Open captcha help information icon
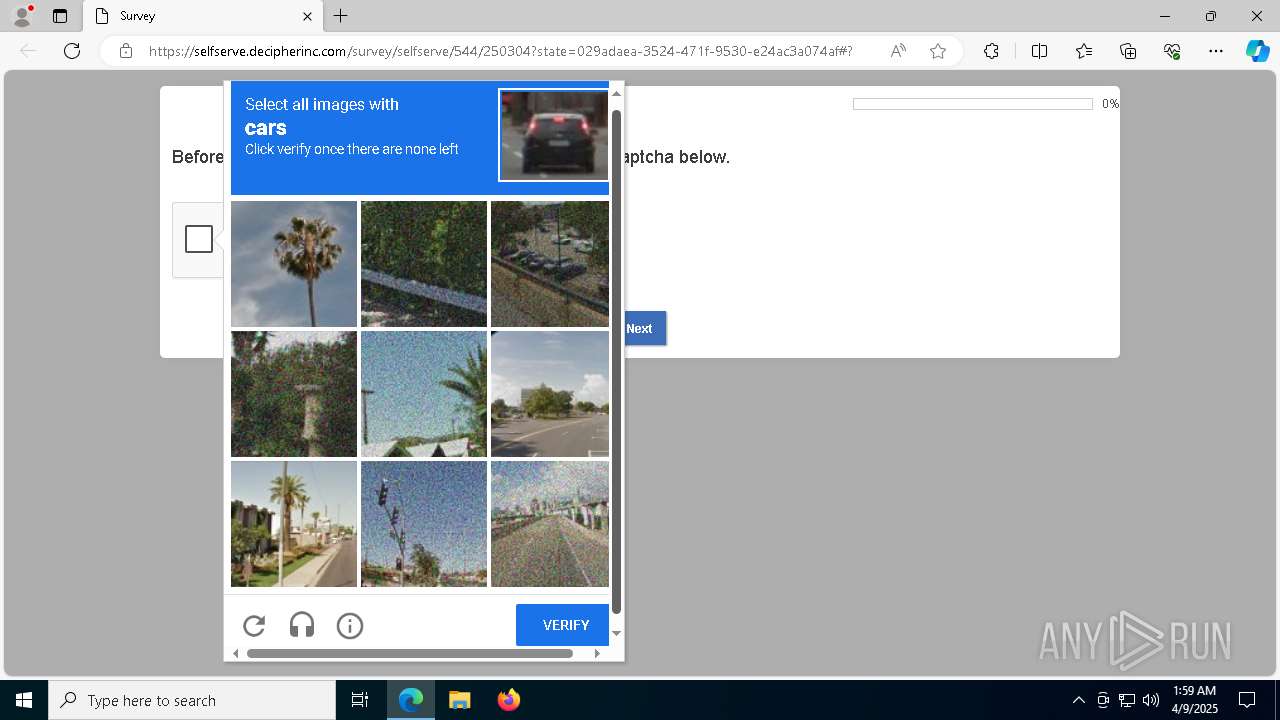This screenshot has height=720, width=1280. tap(350, 626)
